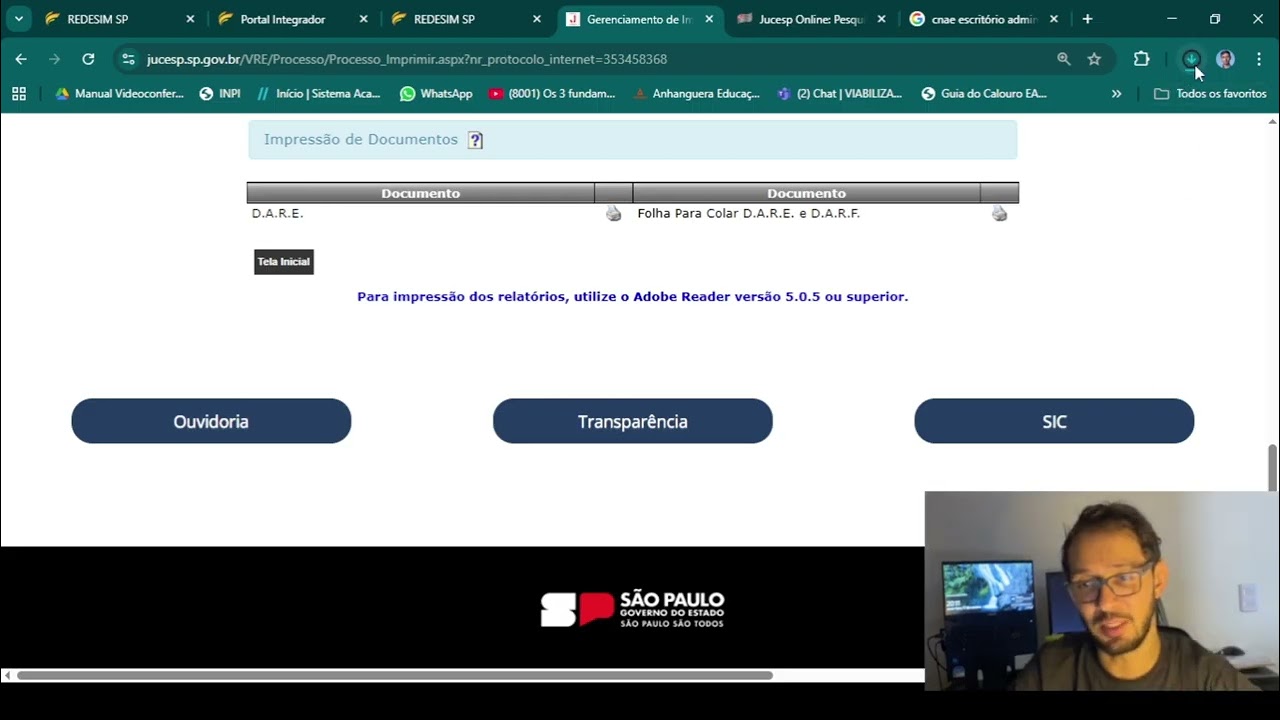
Task: Open site information icon in address bar
Action: [128, 59]
